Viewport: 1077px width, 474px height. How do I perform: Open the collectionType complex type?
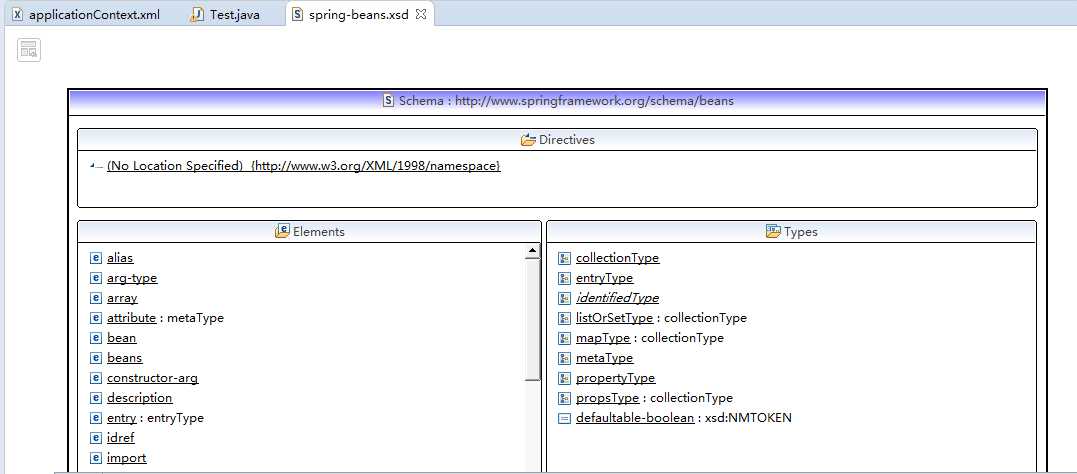pyautogui.click(x=617, y=258)
